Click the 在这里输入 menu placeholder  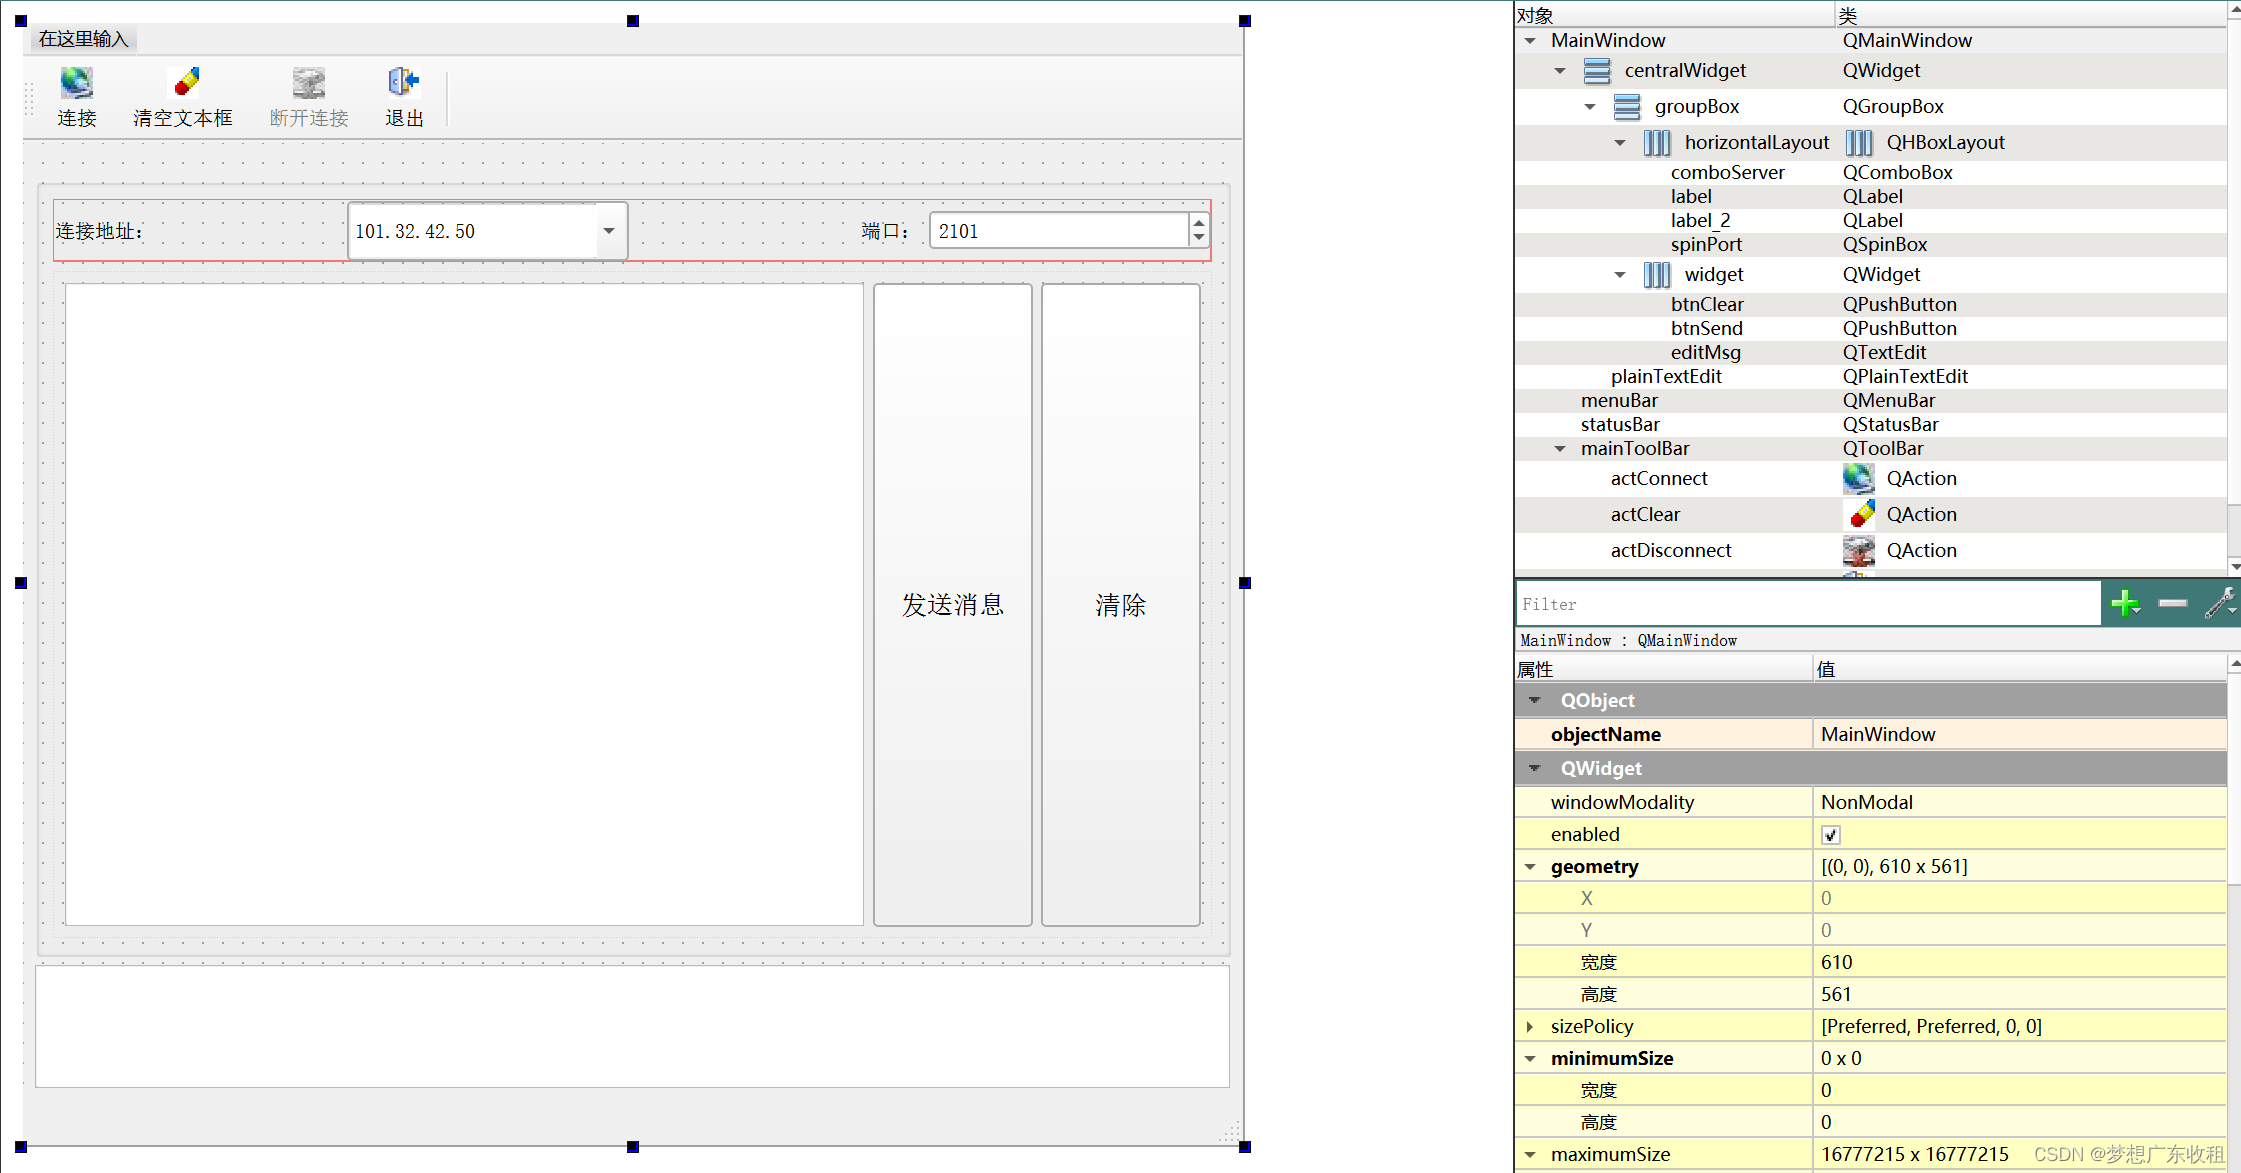point(84,39)
